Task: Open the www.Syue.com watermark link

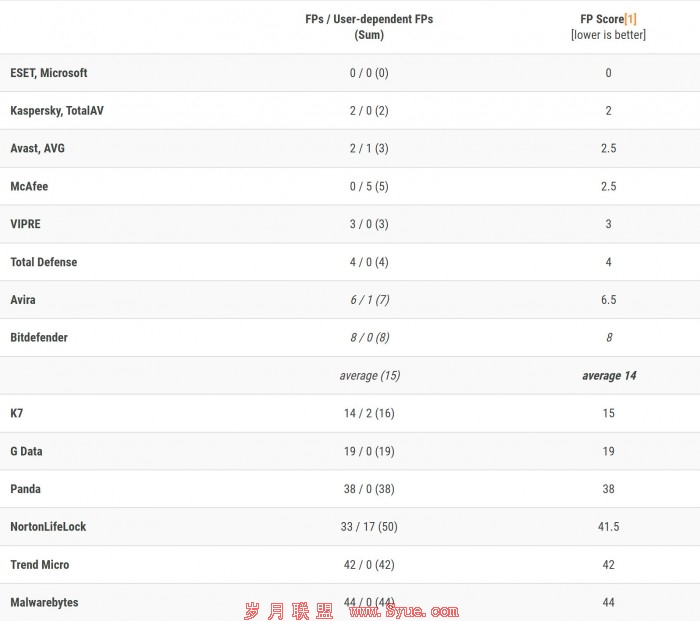Action: tap(404, 611)
